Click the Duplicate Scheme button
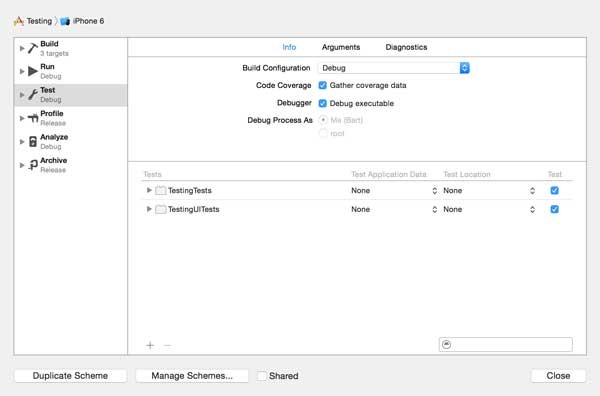Viewport: 600px width, 396px height. 70,376
